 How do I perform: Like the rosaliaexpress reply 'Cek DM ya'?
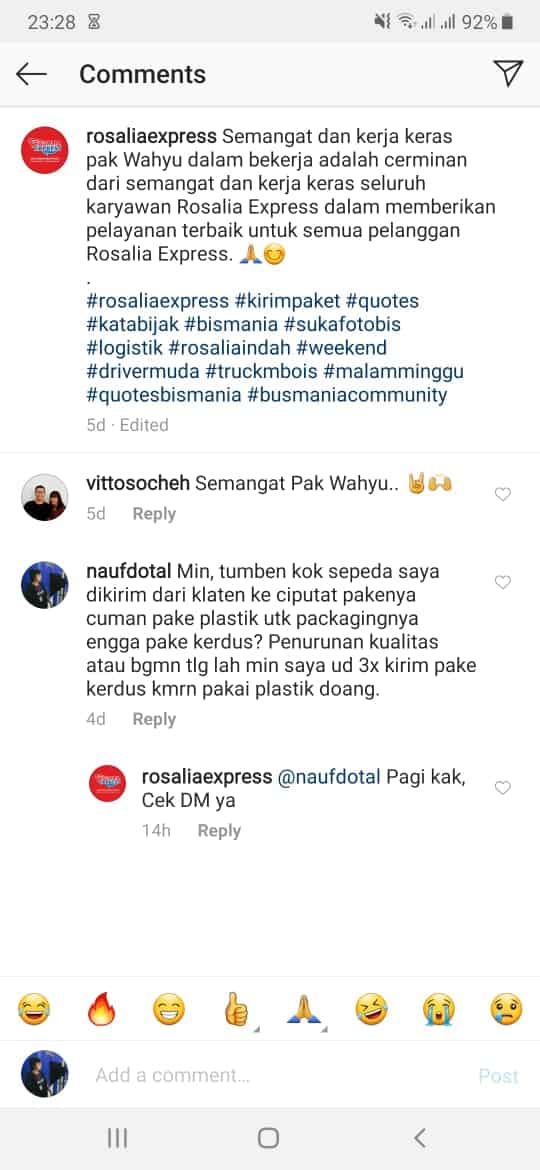click(x=503, y=787)
